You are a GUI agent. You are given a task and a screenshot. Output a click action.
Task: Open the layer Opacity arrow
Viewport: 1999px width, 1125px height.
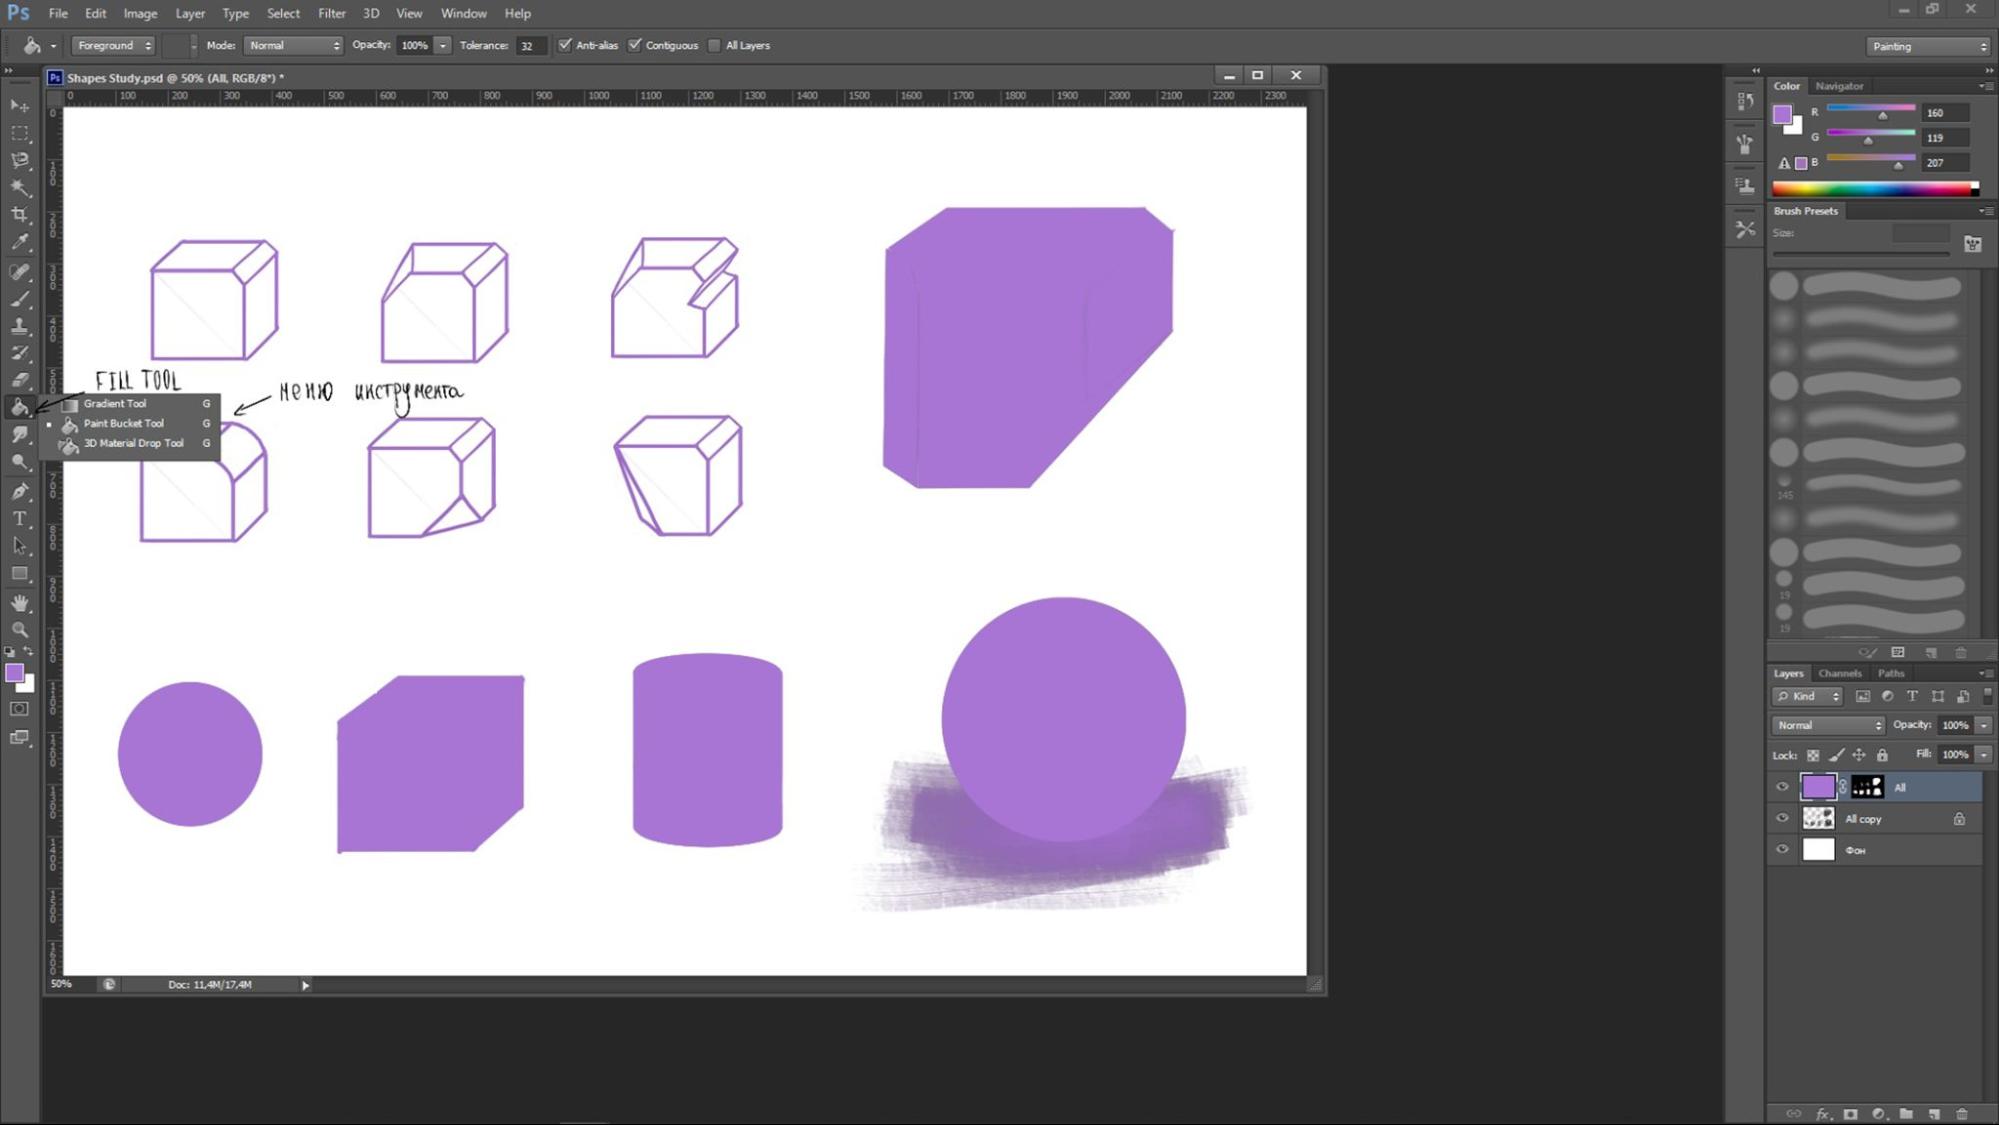point(1984,725)
